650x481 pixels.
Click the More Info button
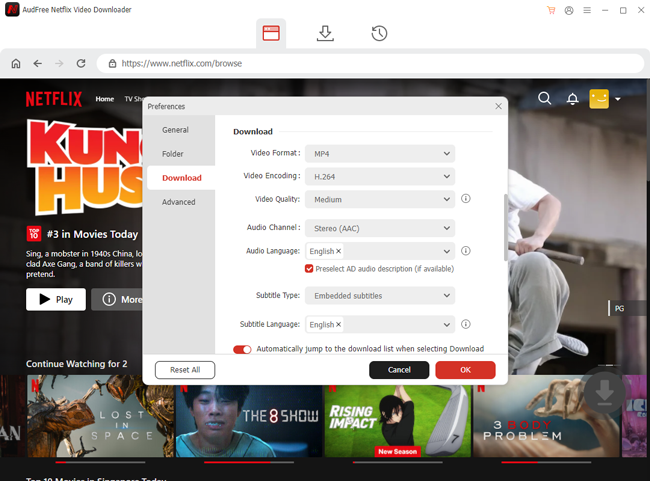click(117, 299)
